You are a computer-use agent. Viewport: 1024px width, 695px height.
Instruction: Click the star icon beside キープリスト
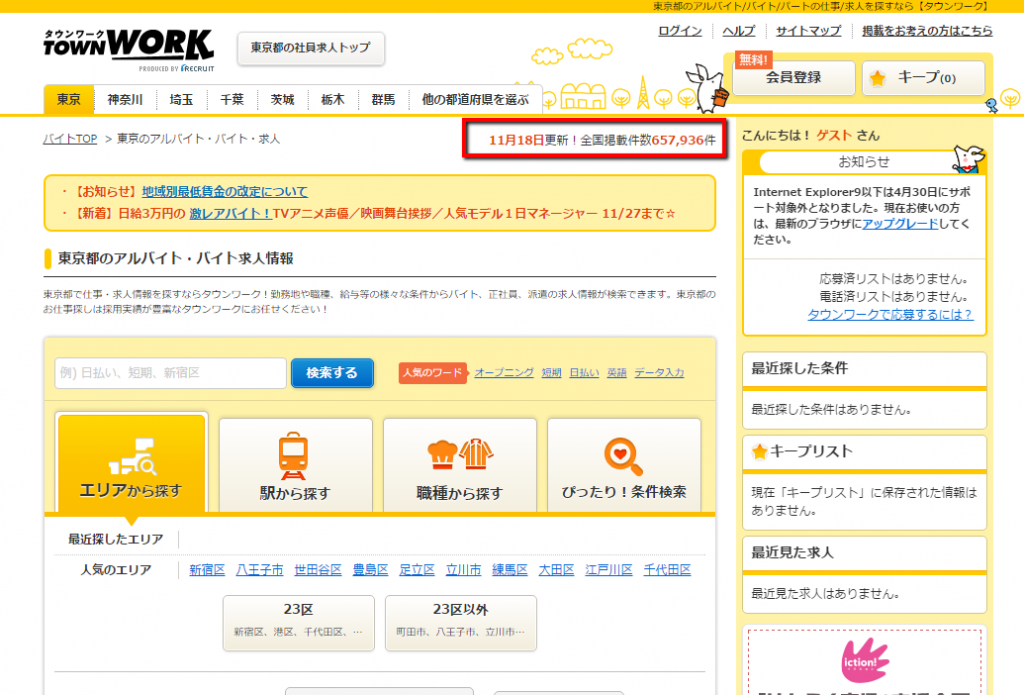click(x=759, y=451)
